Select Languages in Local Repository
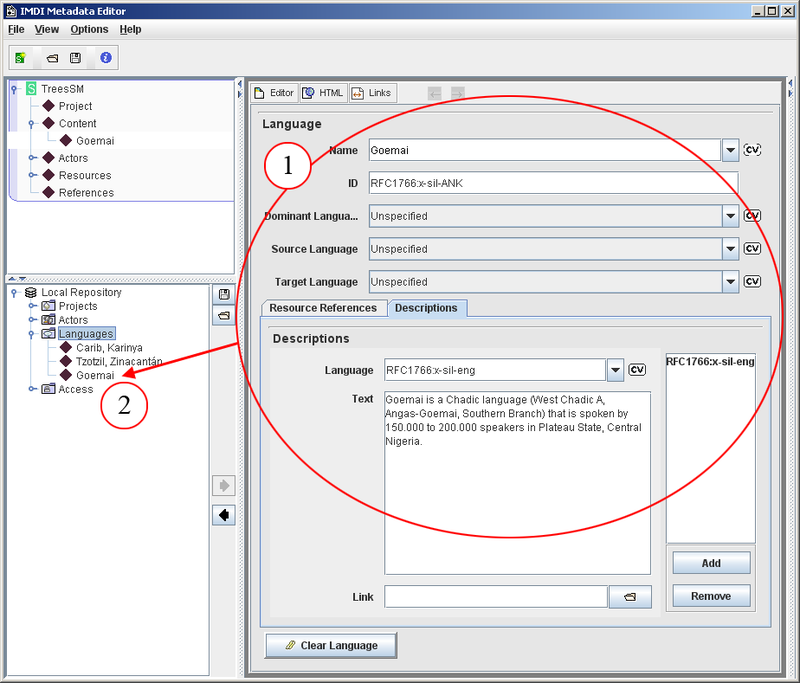Screen dimensions: 800x683 coord(86,334)
